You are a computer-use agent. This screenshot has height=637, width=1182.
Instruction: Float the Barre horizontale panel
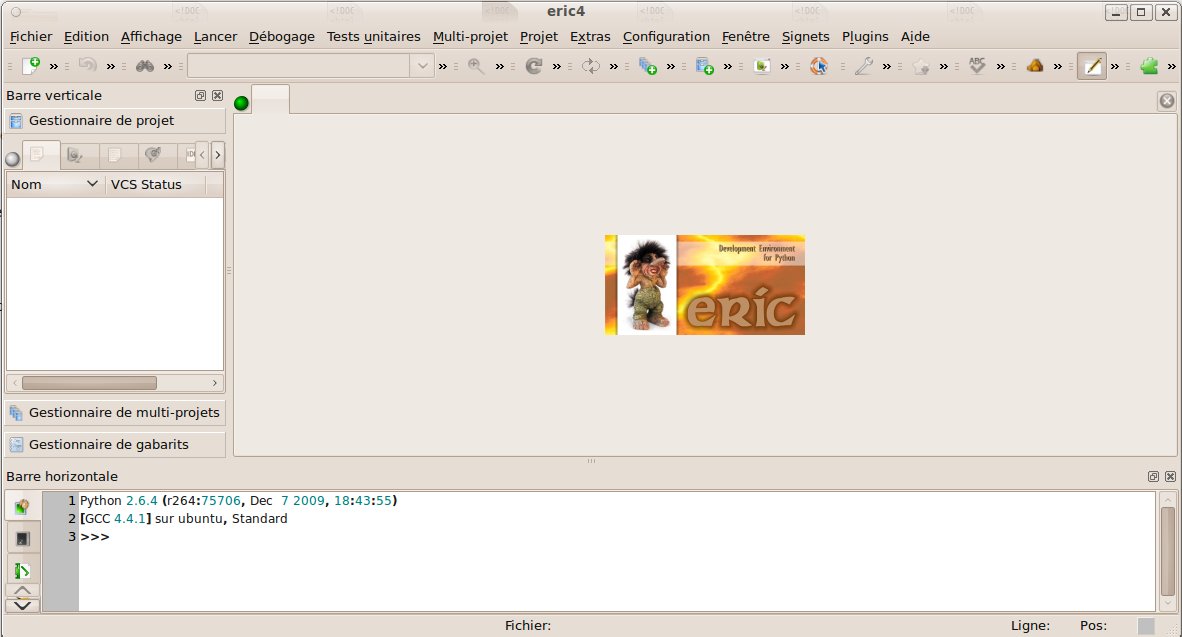click(x=1153, y=476)
